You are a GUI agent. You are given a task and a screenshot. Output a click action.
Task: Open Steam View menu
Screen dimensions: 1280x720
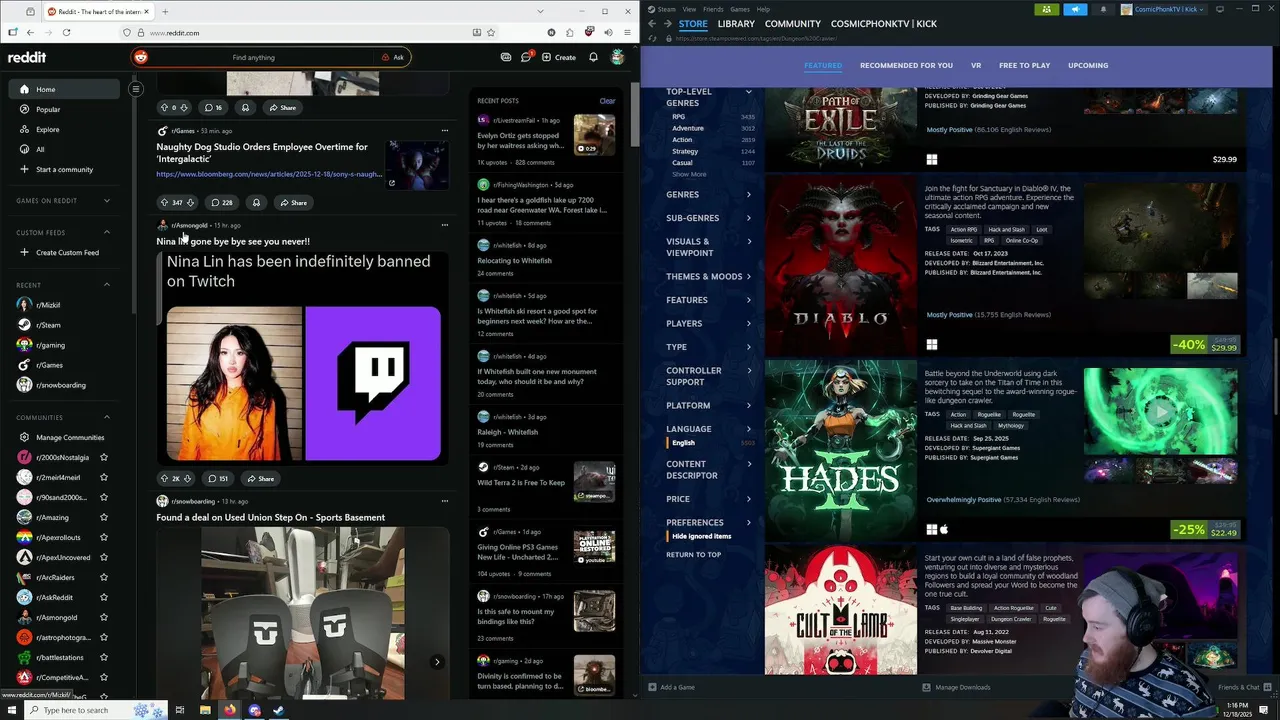(689, 9)
